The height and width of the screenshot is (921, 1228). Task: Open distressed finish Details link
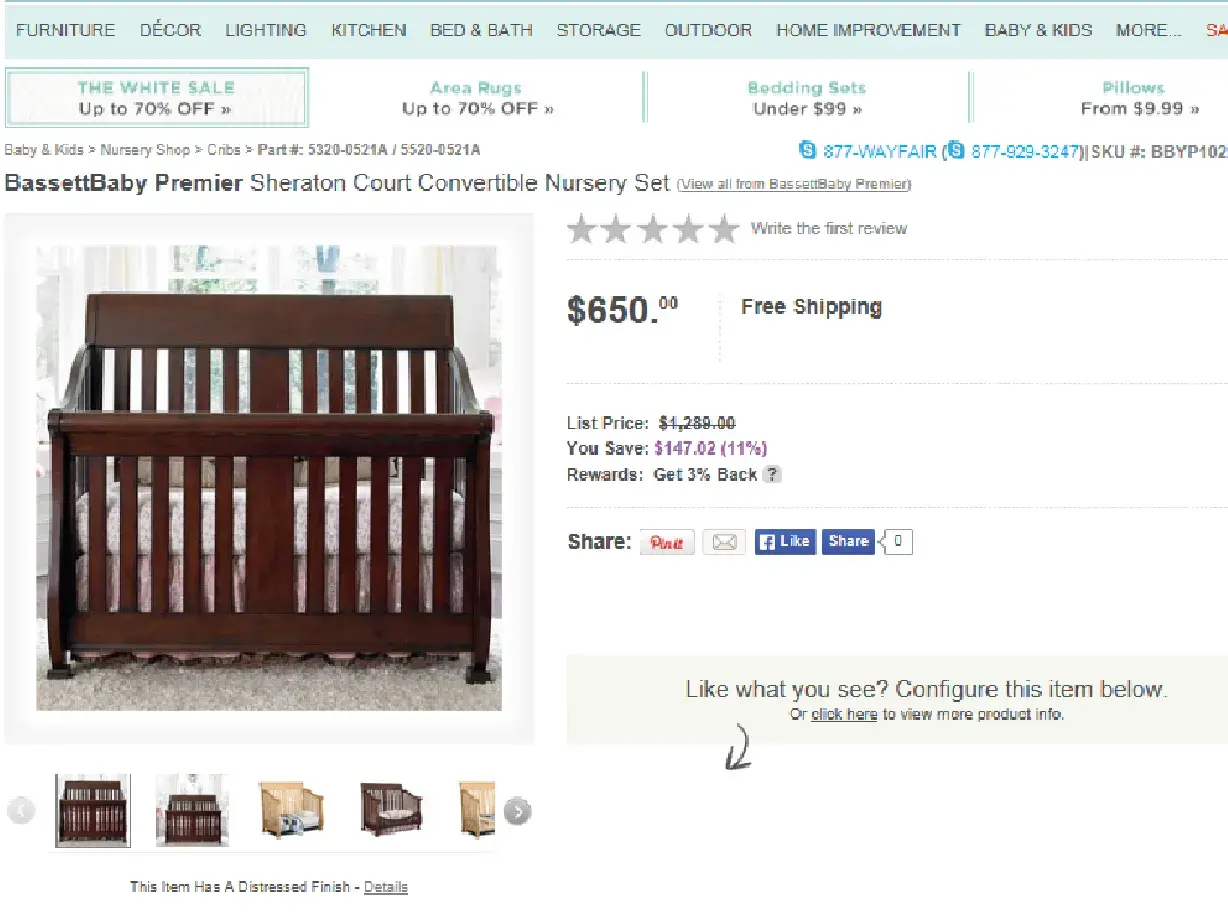pyautogui.click(x=385, y=887)
